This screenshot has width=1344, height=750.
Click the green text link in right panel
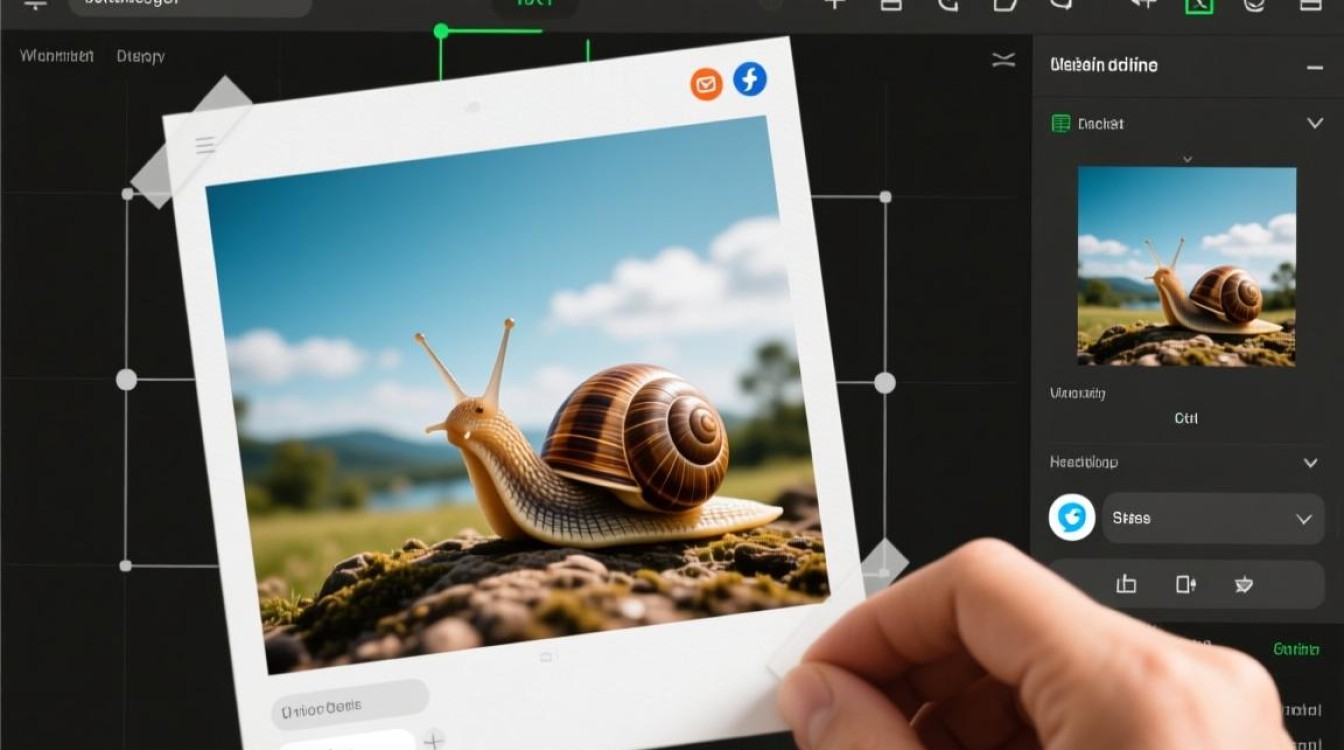tap(1296, 650)
